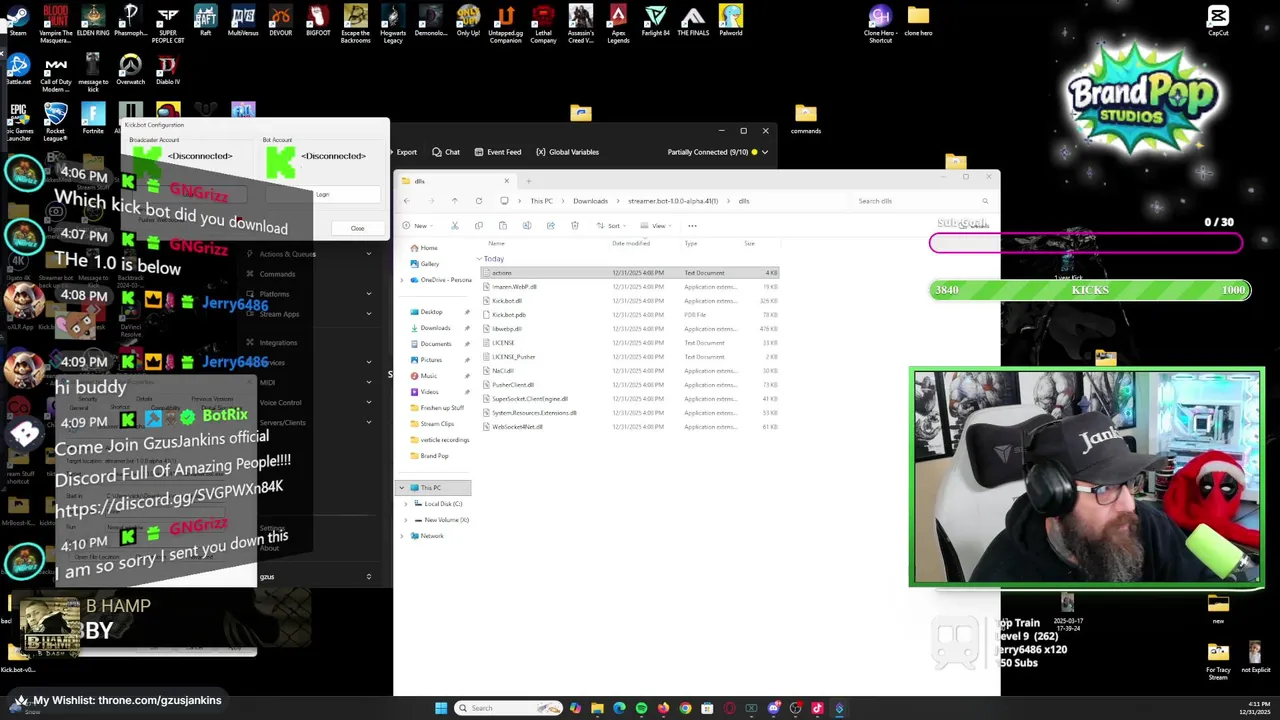Open the Sort dropdown in Explorer

613,226
